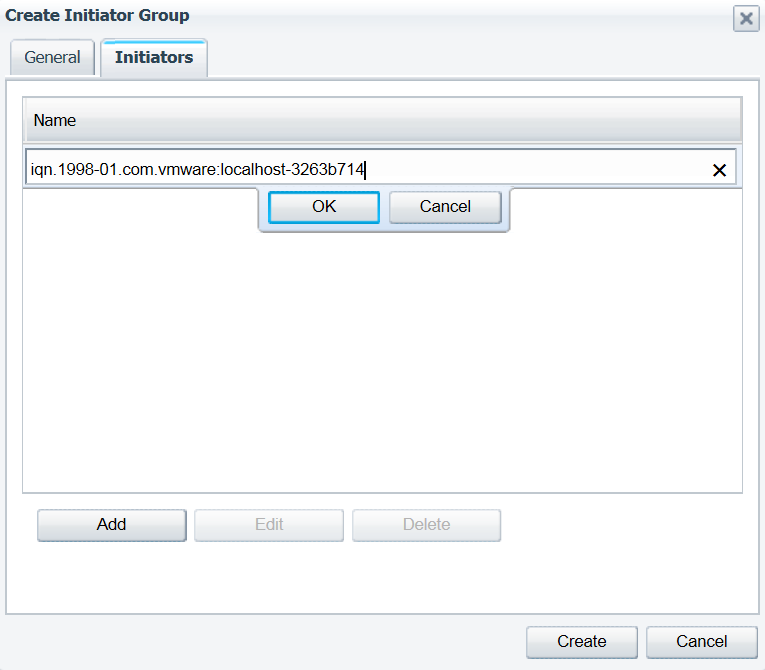Click the Create button

coord(582,642)
